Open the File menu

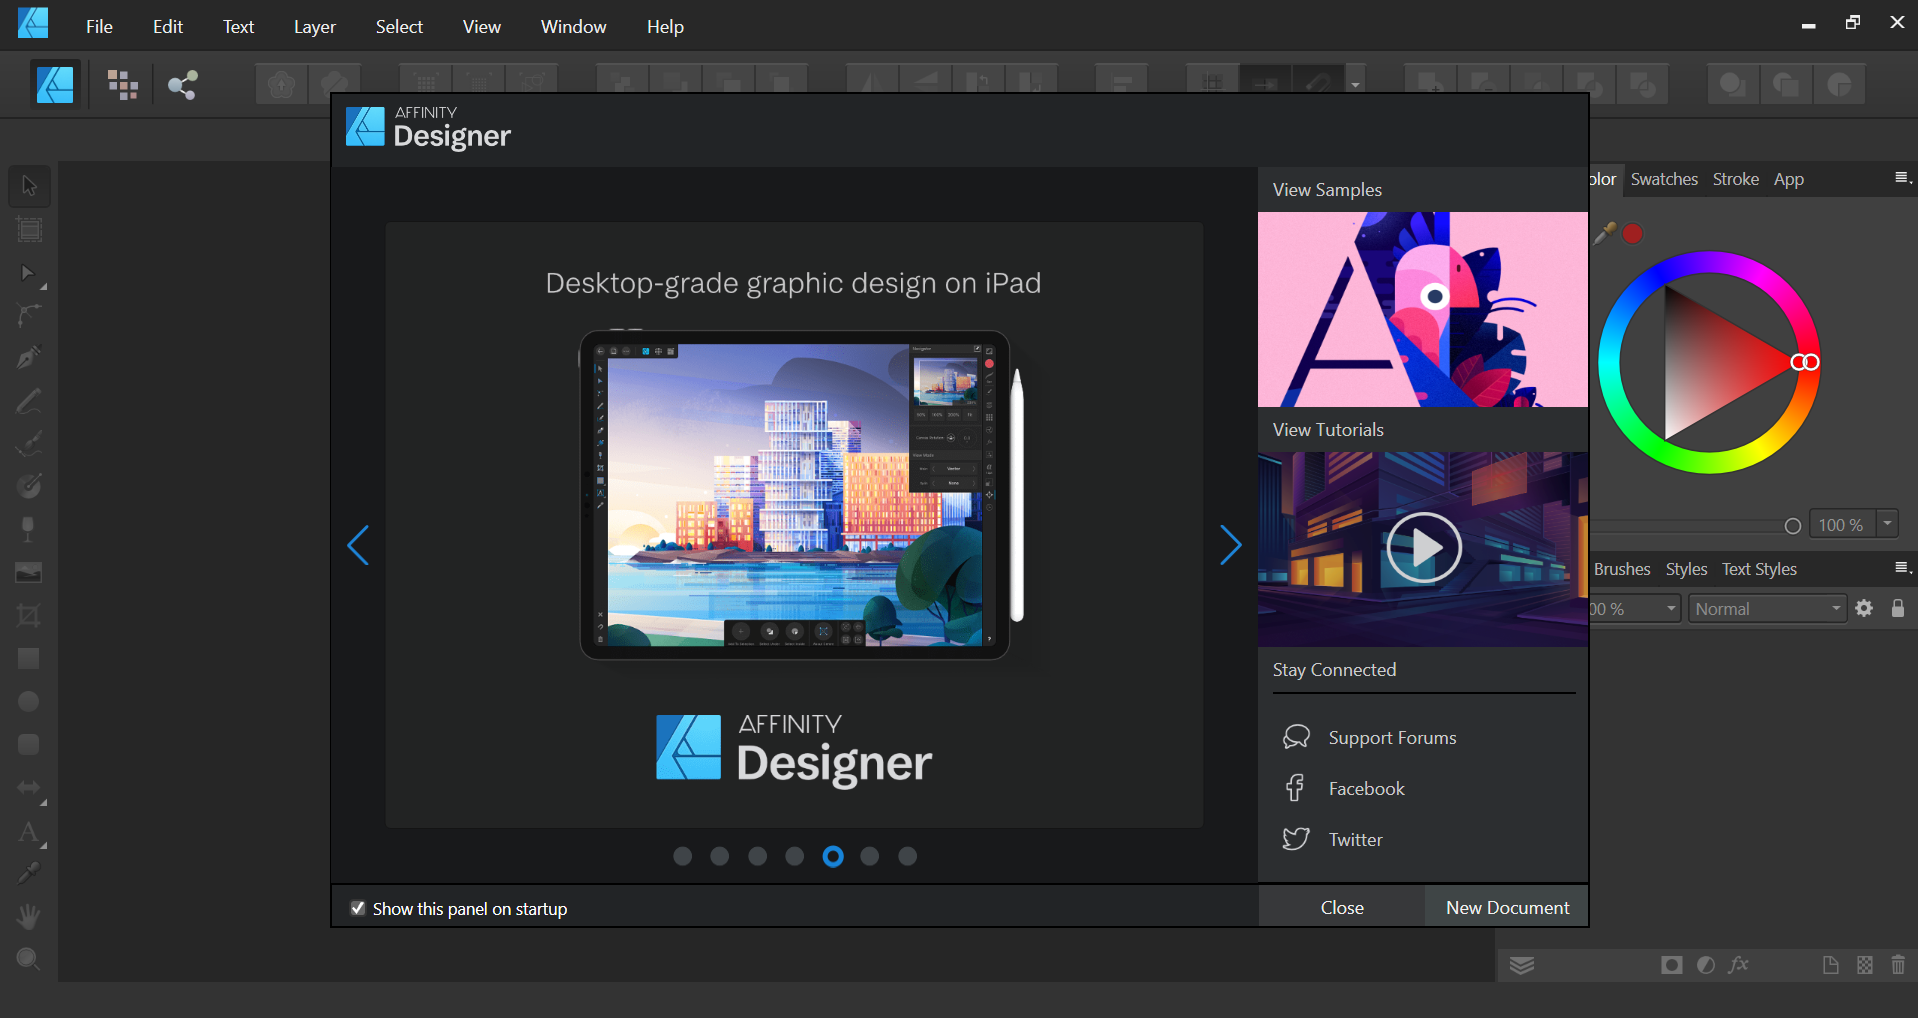(x=99, y=27)
